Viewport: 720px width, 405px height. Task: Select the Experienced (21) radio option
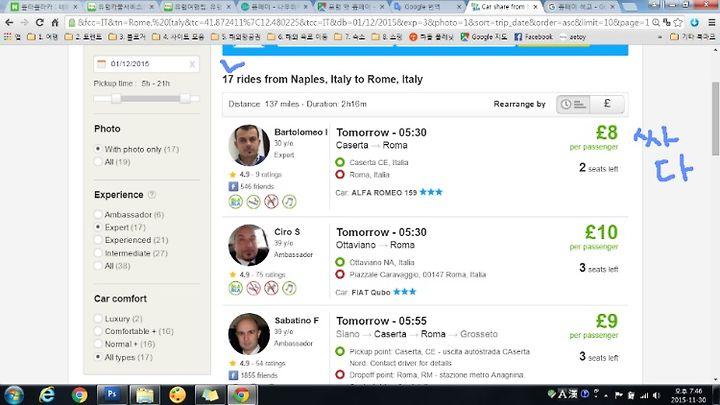pyautogui.click(x=98, y=240)
